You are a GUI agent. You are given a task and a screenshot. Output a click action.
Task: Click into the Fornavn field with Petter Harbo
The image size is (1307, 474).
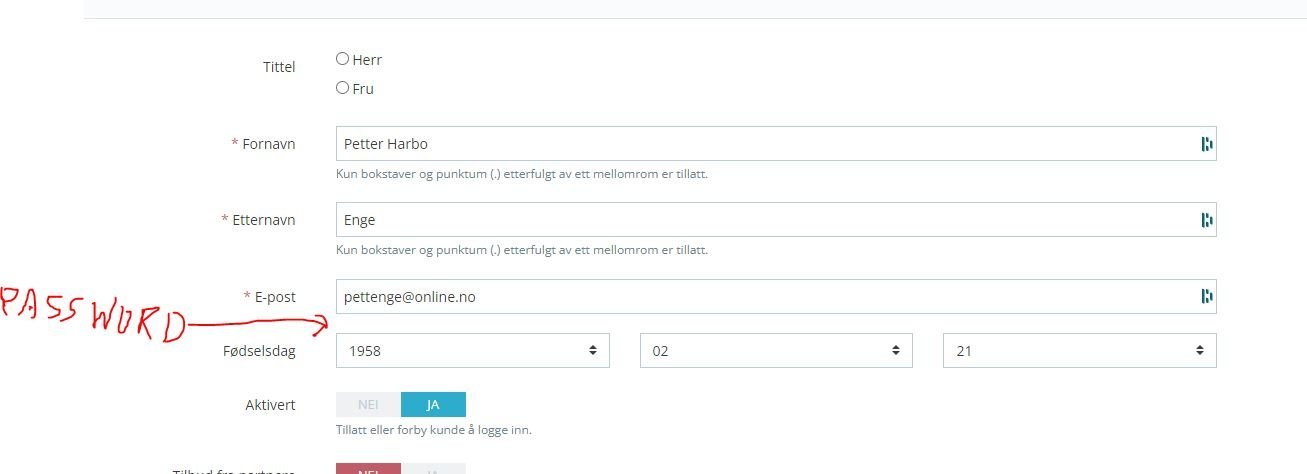coord(760,144)
